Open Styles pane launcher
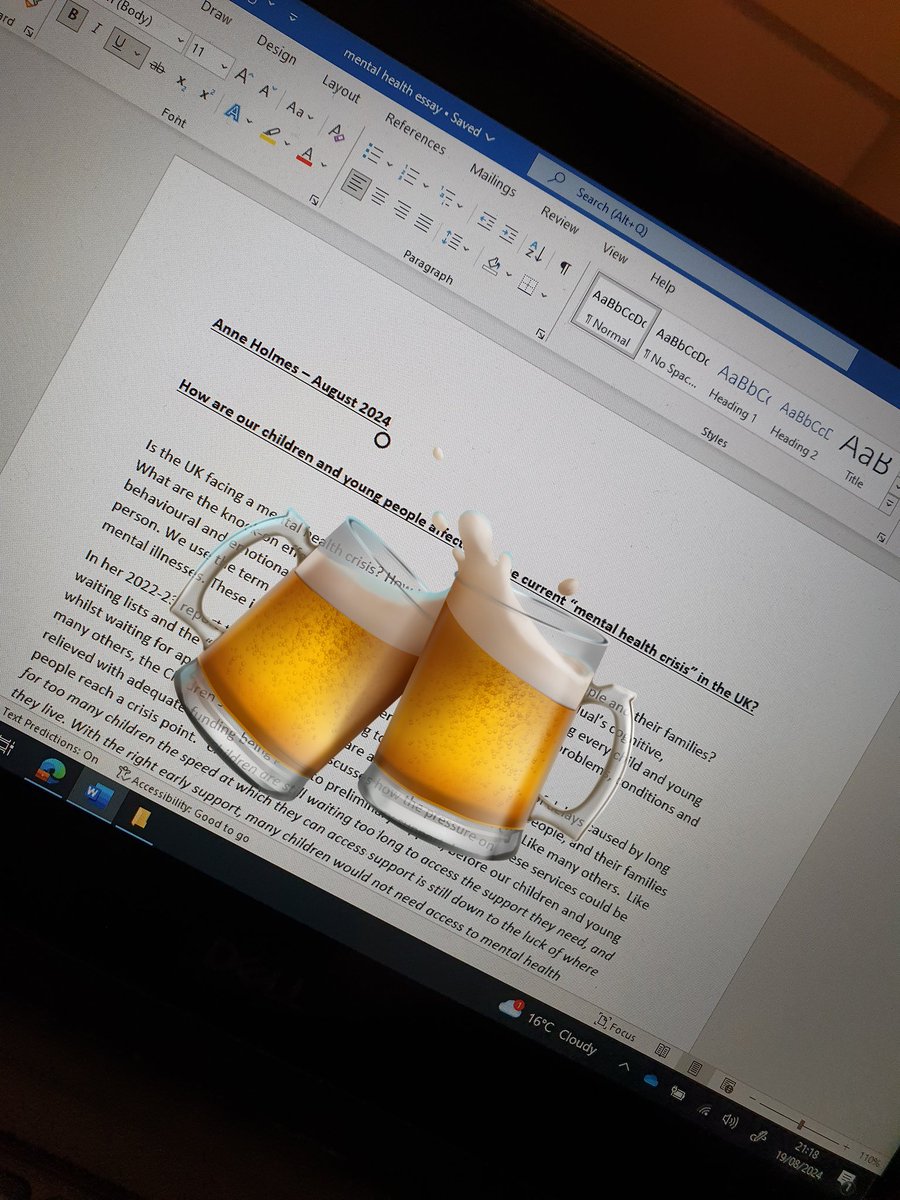The image size is (900, 1200). (883, 538)
